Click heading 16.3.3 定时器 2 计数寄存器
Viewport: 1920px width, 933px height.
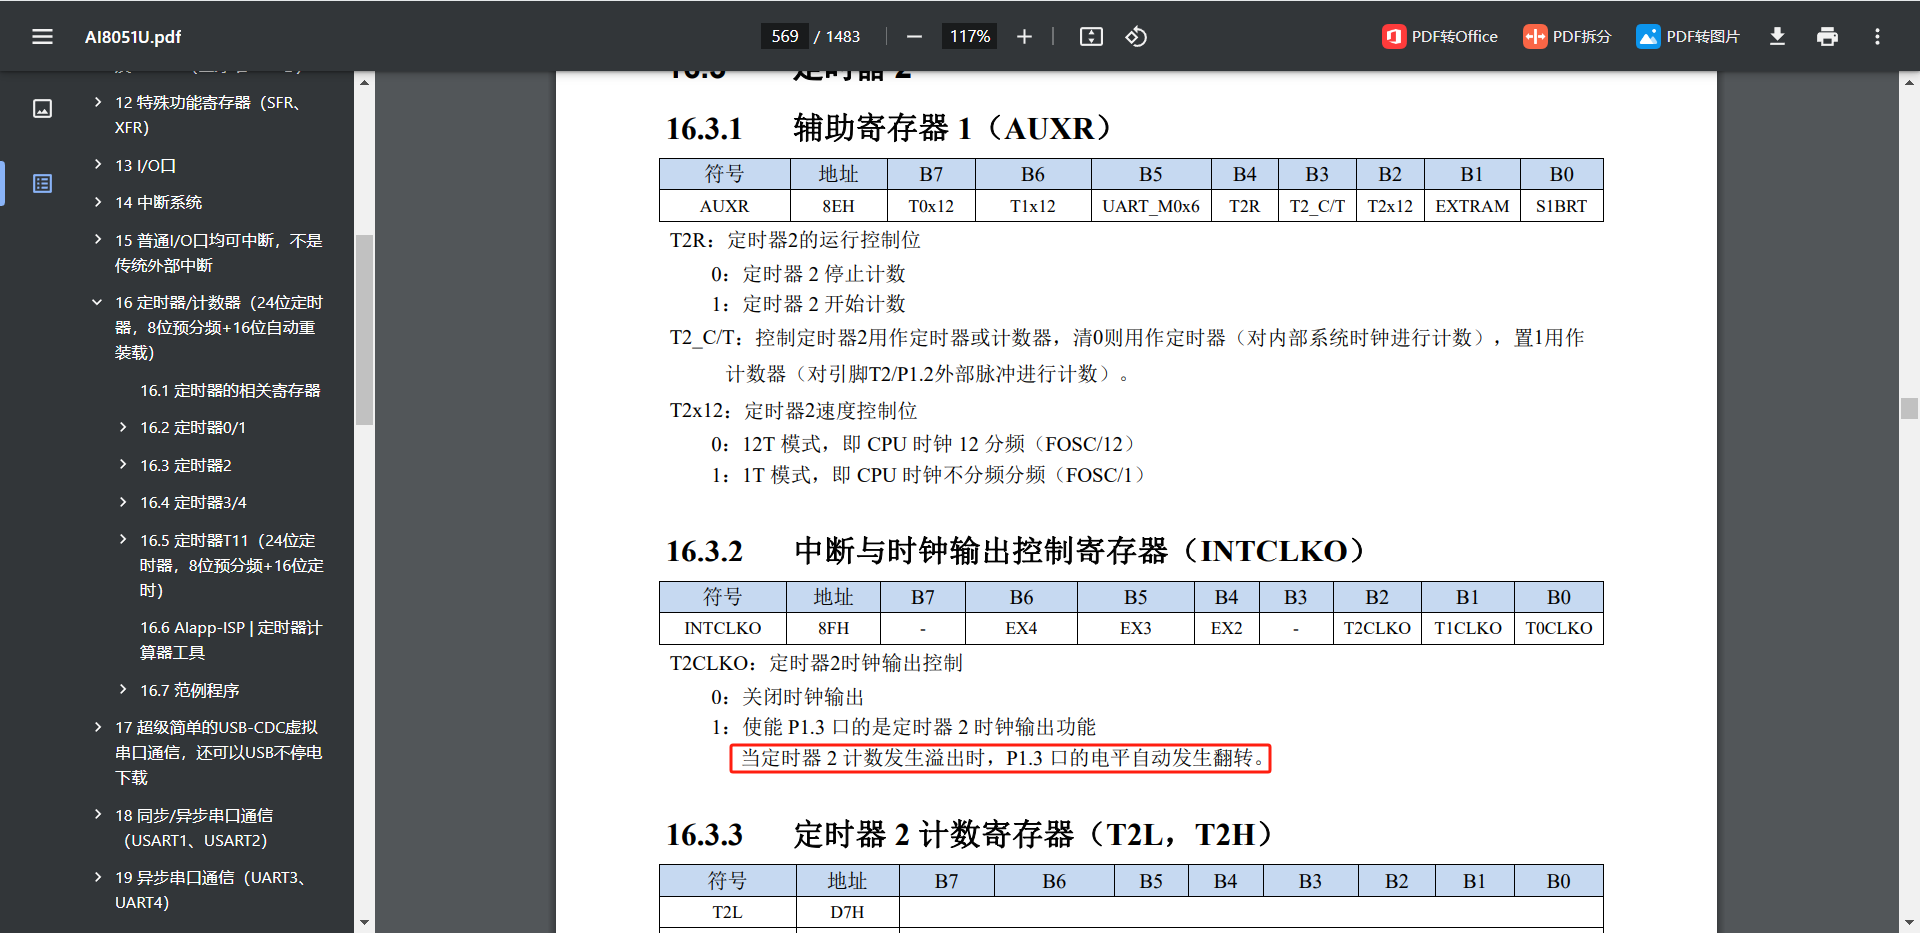pyautogui.click(x=970, y=834)
